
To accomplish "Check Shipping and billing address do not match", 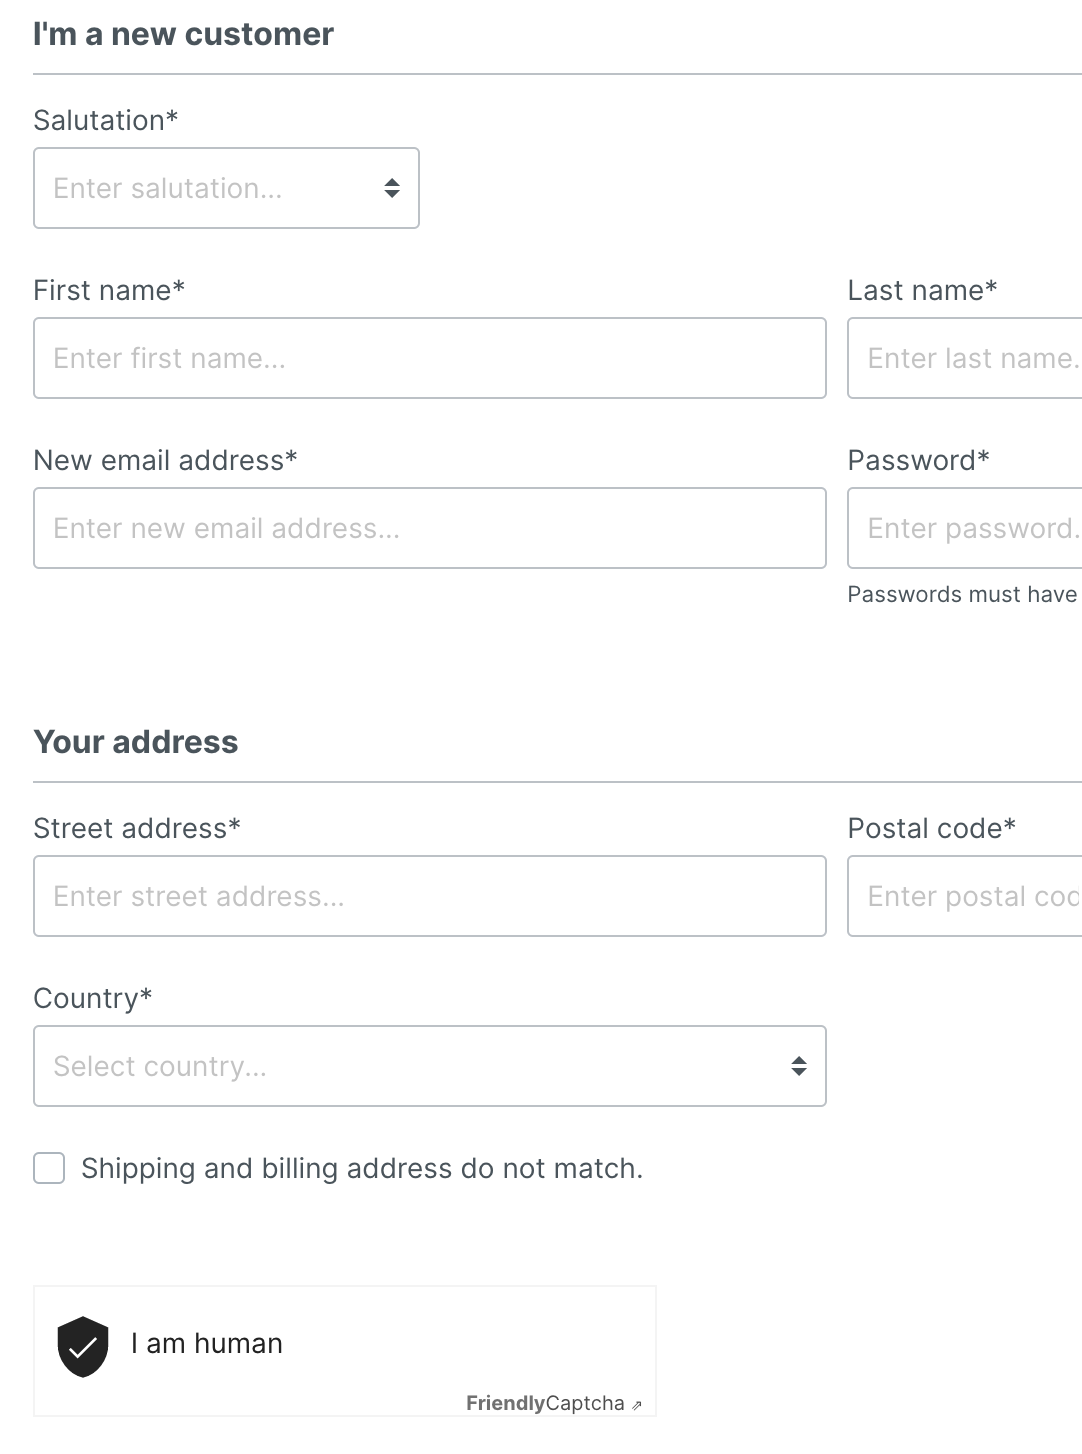I will point(49,1168).
